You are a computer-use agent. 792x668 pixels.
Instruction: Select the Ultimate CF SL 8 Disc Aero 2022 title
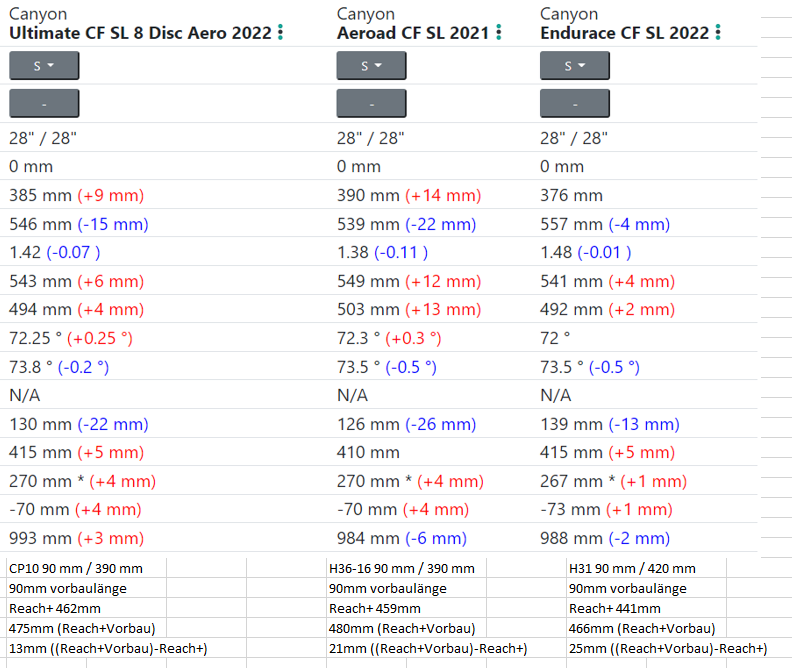[140, 33]
